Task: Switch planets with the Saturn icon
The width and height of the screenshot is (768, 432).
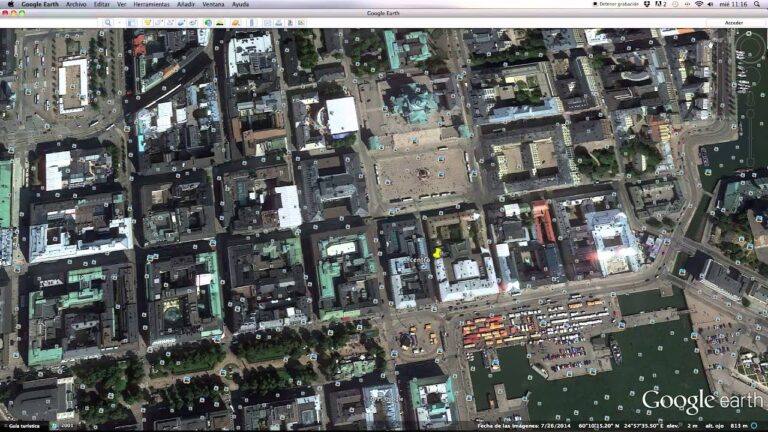Action: pos(236,23)
